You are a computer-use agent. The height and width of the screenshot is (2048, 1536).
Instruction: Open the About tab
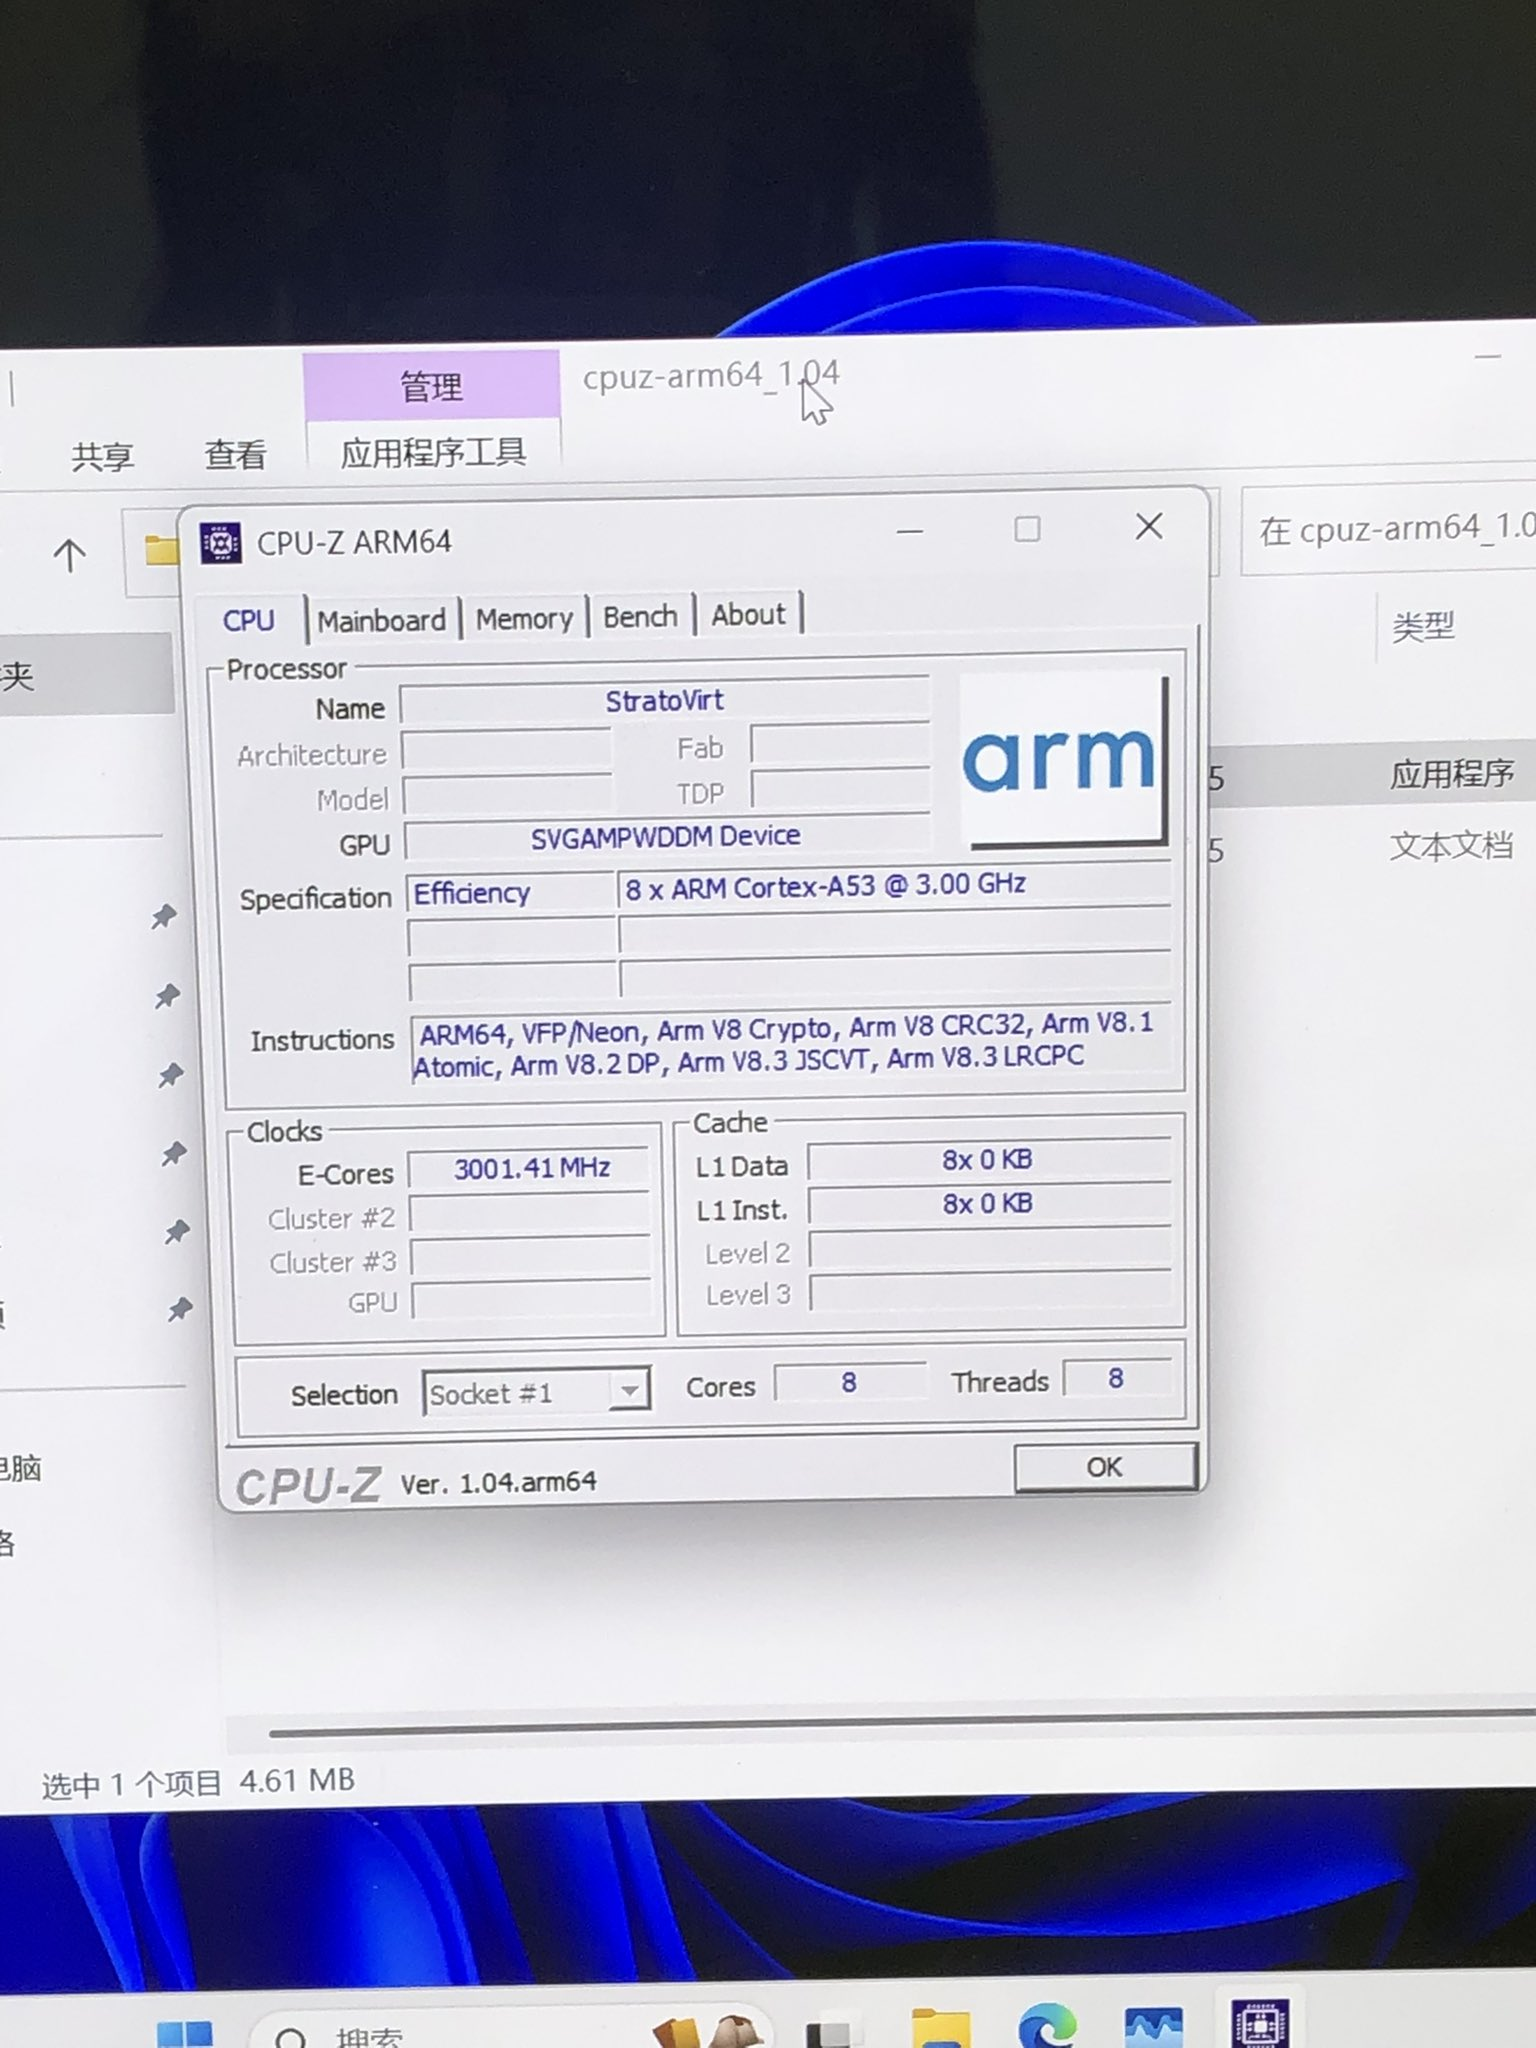coord(748,615)
